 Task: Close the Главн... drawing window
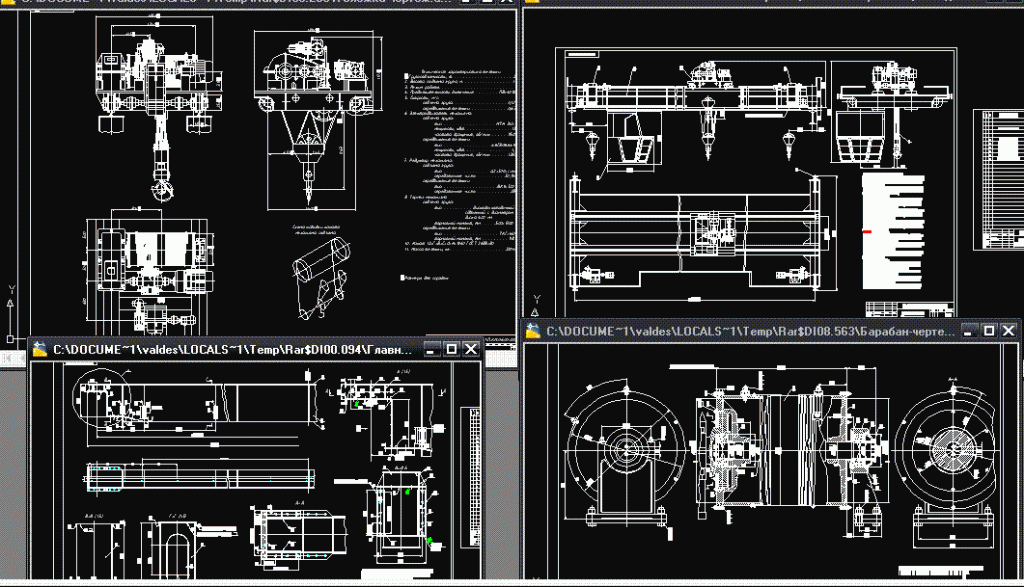(x=471, y=349)
